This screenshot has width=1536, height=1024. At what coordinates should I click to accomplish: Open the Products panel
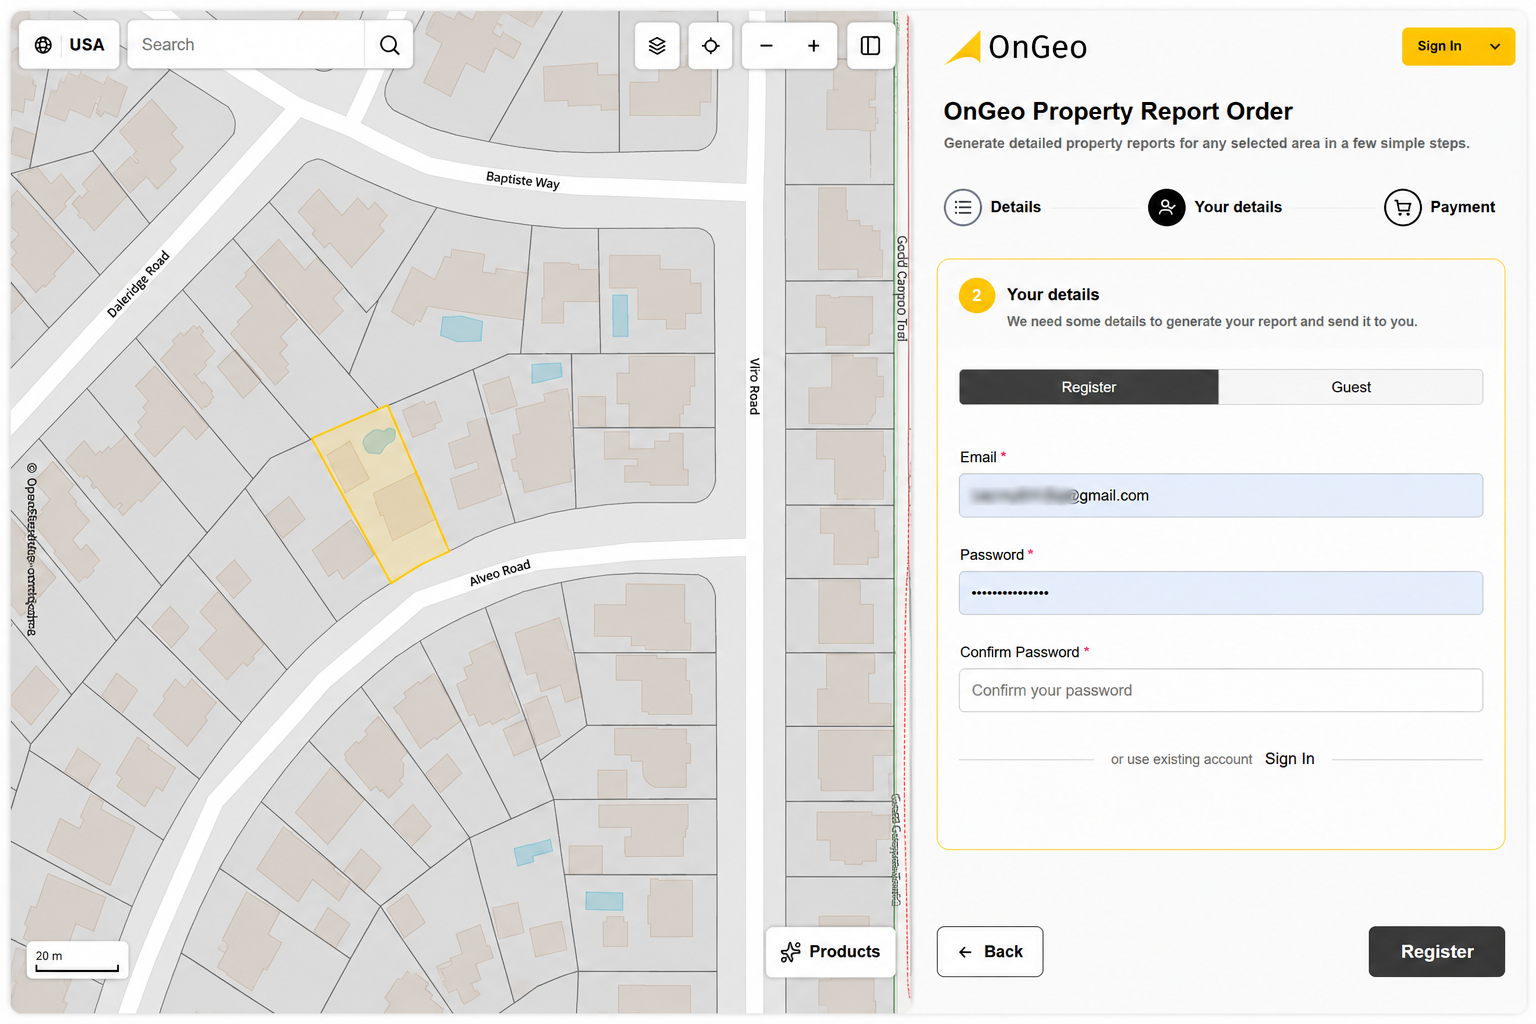click(831, 952)
